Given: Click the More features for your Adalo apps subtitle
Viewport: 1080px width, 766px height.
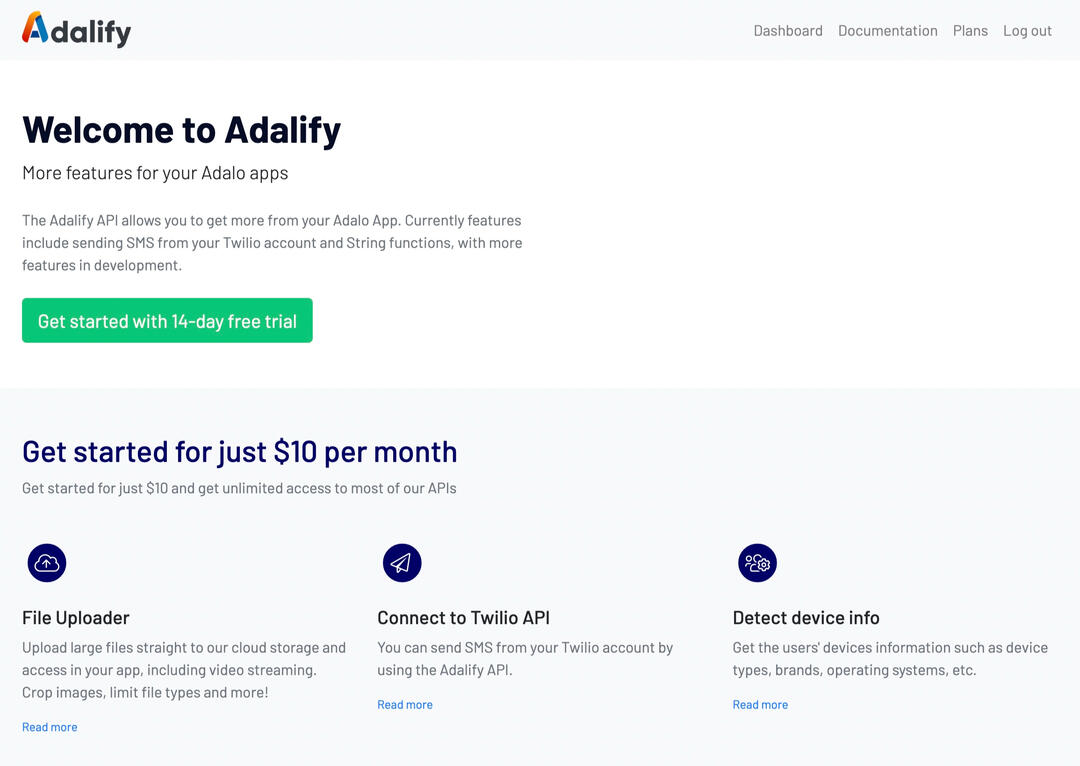Looking at the screenshot, I should [155, 173].
